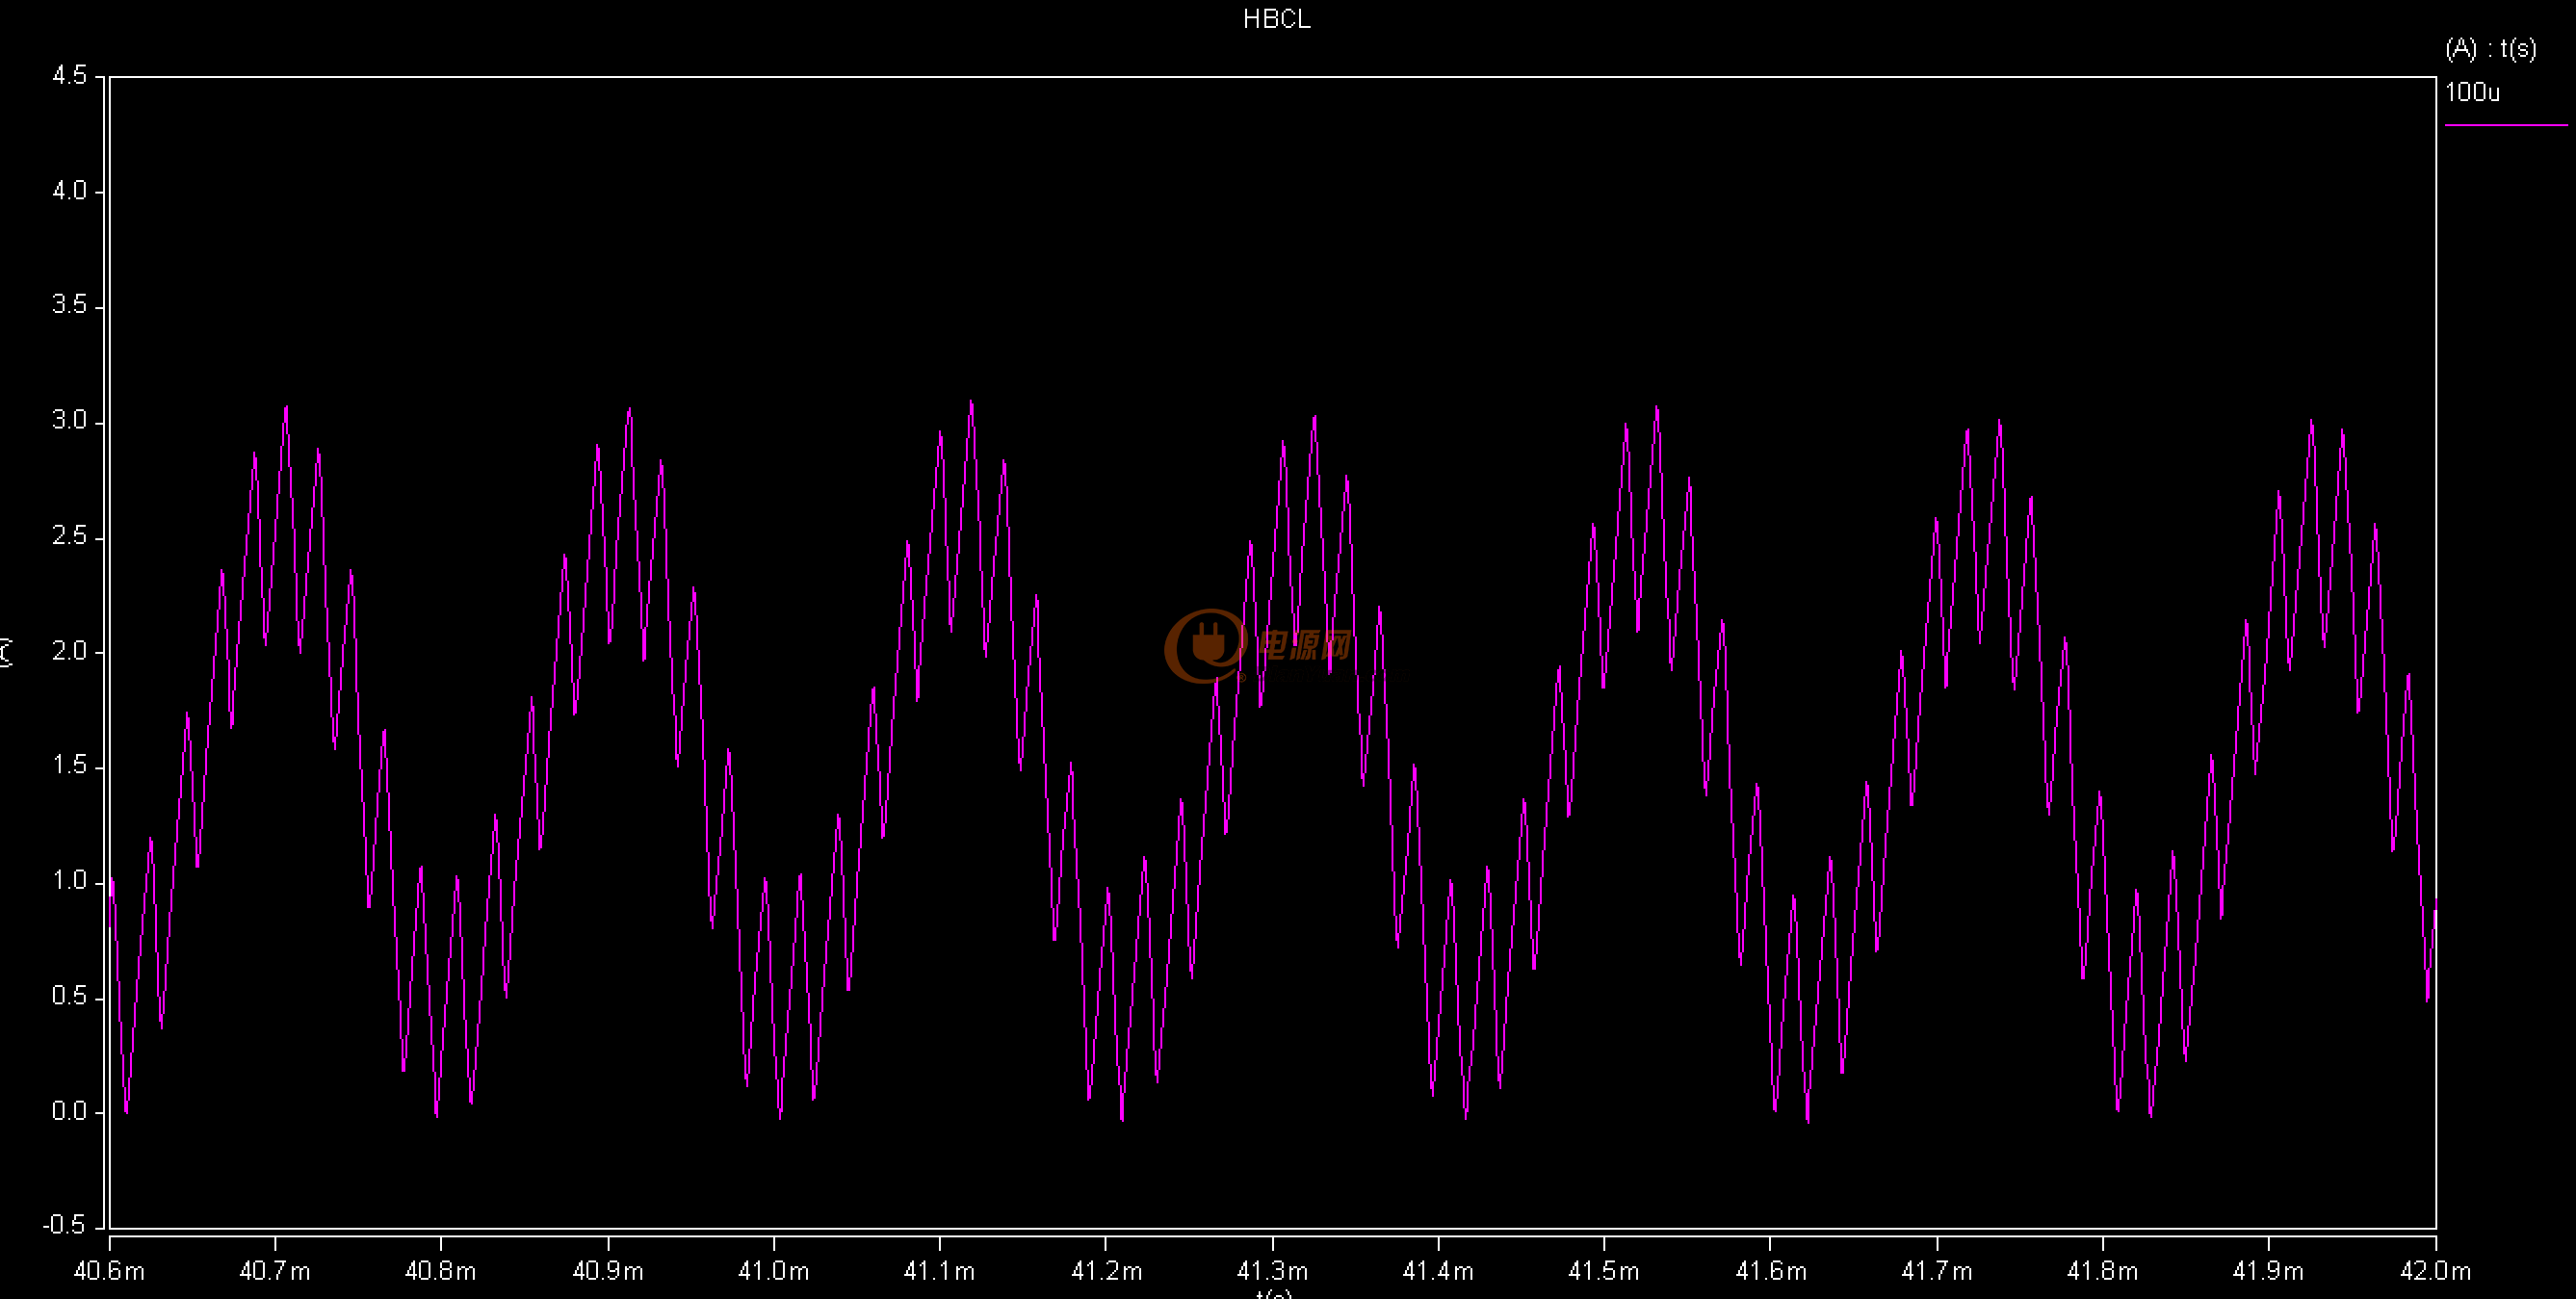Image resolution: width=2576 pixels, height=1299 pixels.
Task: Click the 41.0m x-axis label
Action: [x=774, y=1271]
